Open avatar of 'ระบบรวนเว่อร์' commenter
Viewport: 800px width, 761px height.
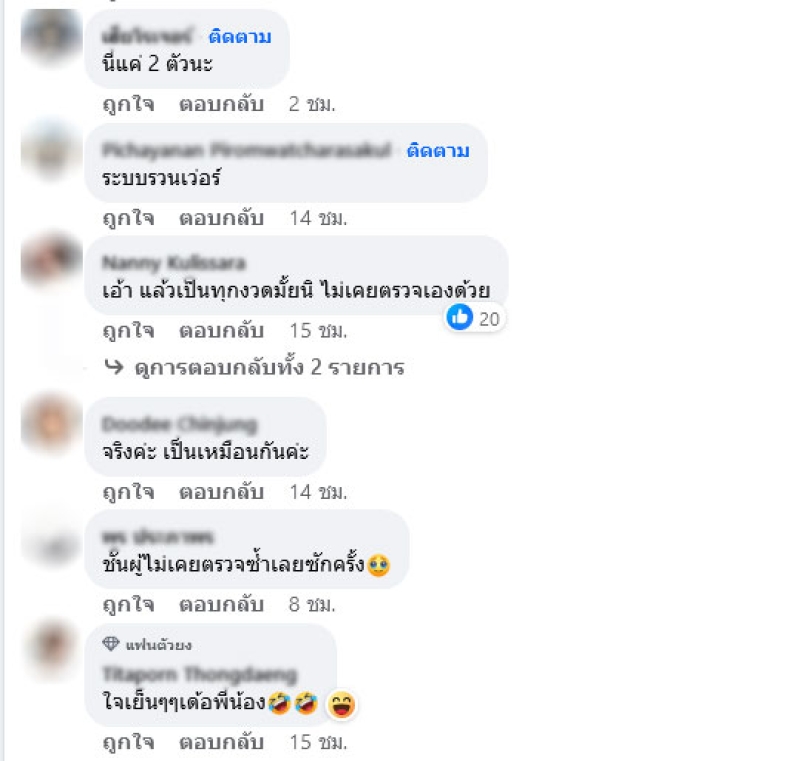pos(52,151)
